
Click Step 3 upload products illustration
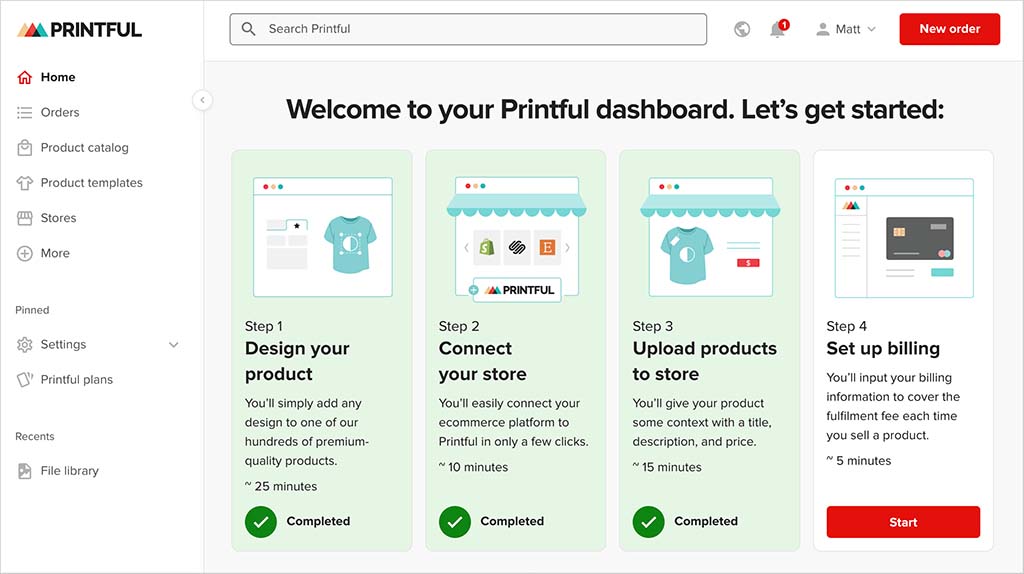tap(711, 237)
